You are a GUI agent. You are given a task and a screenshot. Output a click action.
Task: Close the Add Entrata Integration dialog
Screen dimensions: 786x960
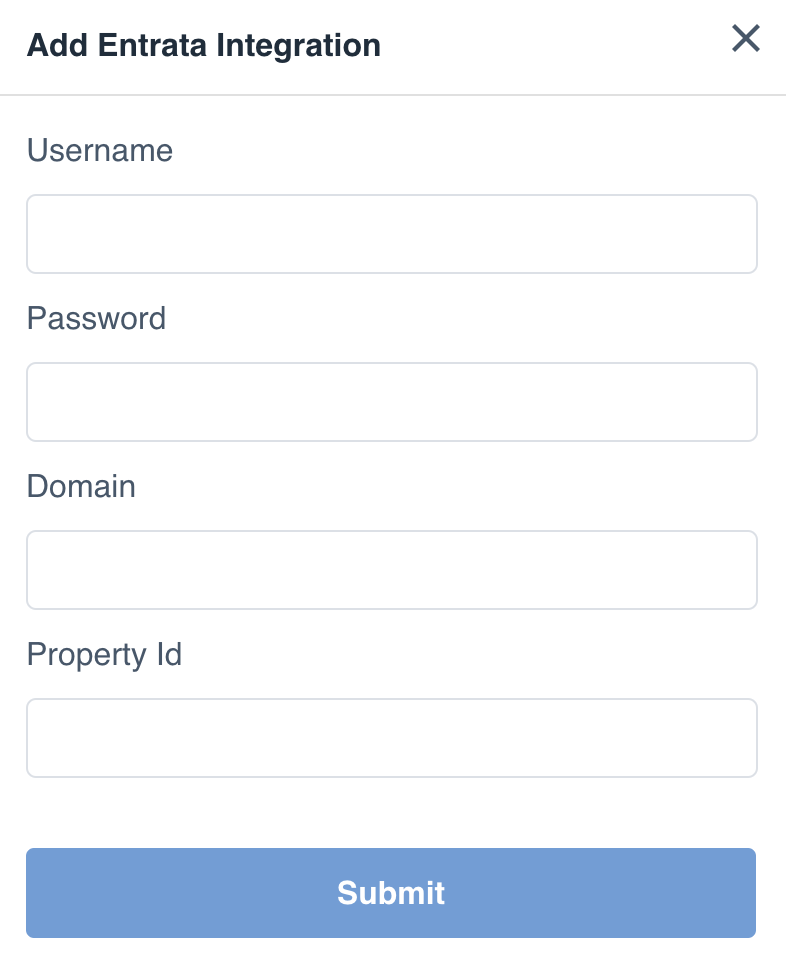coord(746,40)
